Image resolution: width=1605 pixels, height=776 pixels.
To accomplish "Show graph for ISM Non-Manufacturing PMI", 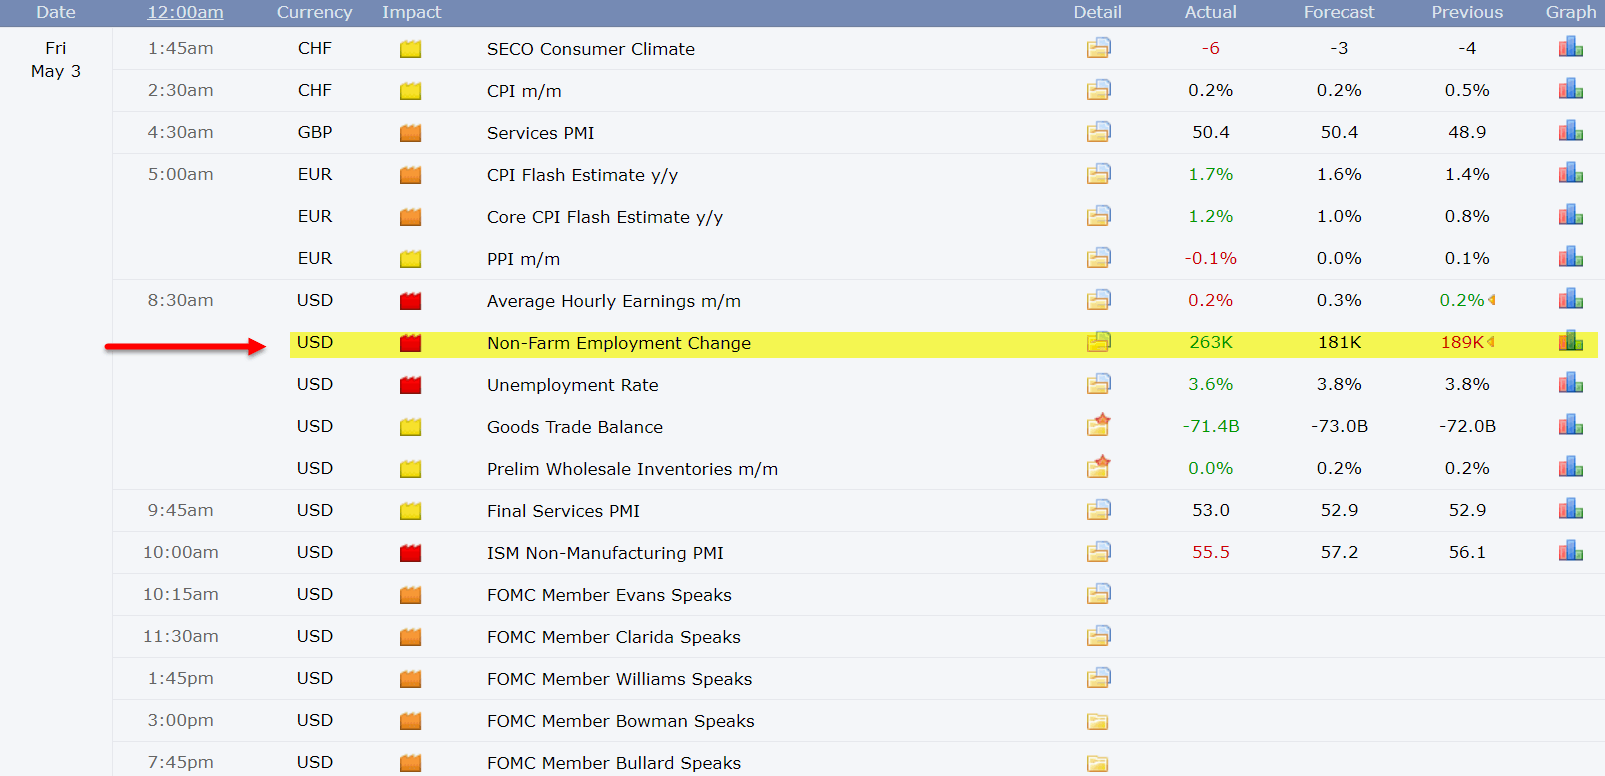I will 1570,551.
